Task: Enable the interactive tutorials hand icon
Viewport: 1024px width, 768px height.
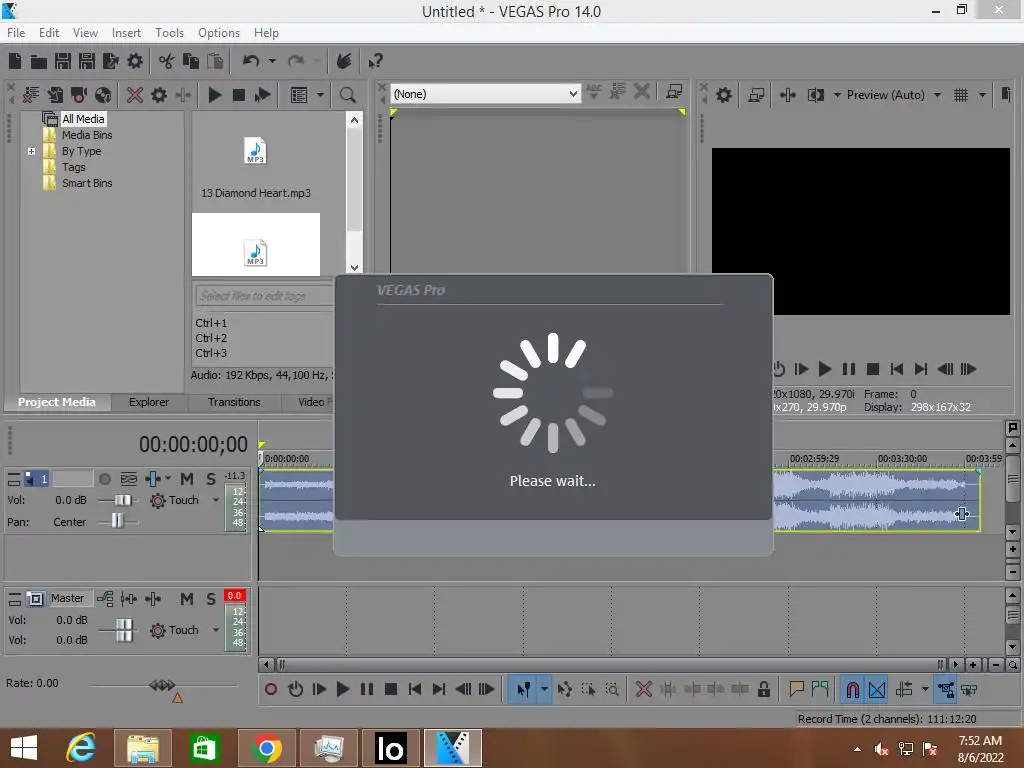Action: coord(344,61)
